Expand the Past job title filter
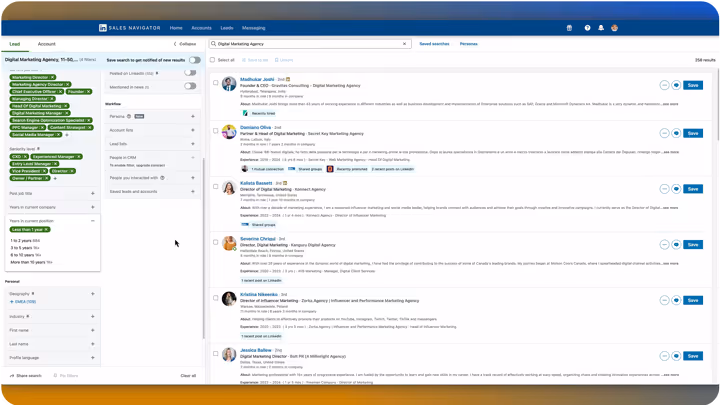 [93, 193]
